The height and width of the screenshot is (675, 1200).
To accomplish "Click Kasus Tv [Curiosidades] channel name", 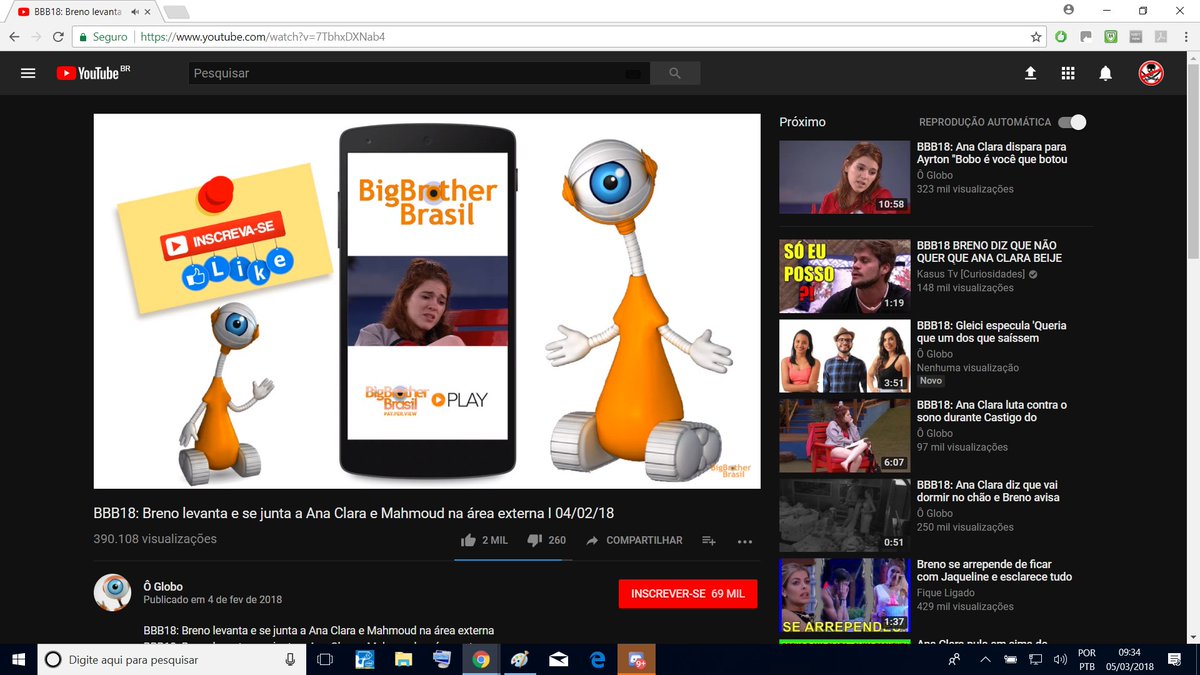I will coord(970,274).
